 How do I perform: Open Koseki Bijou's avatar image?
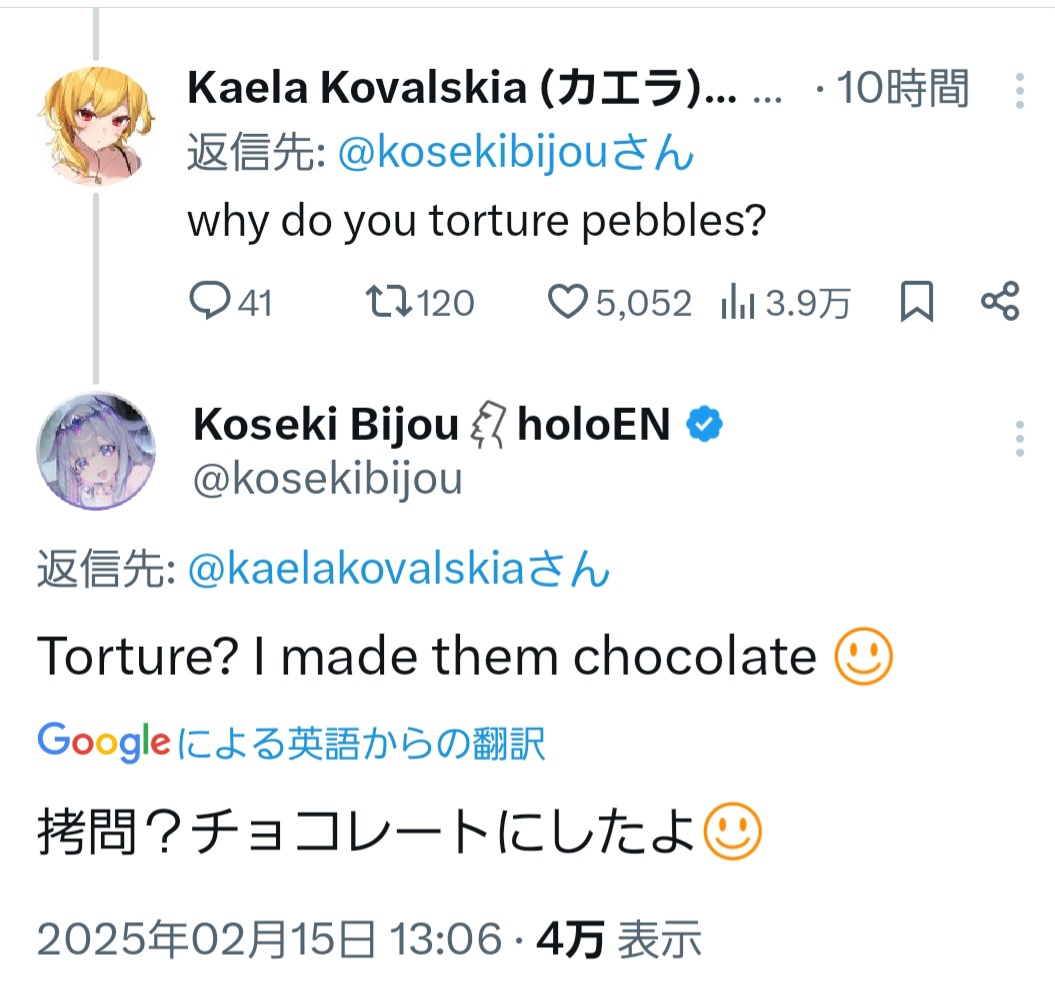click(96, 450)
